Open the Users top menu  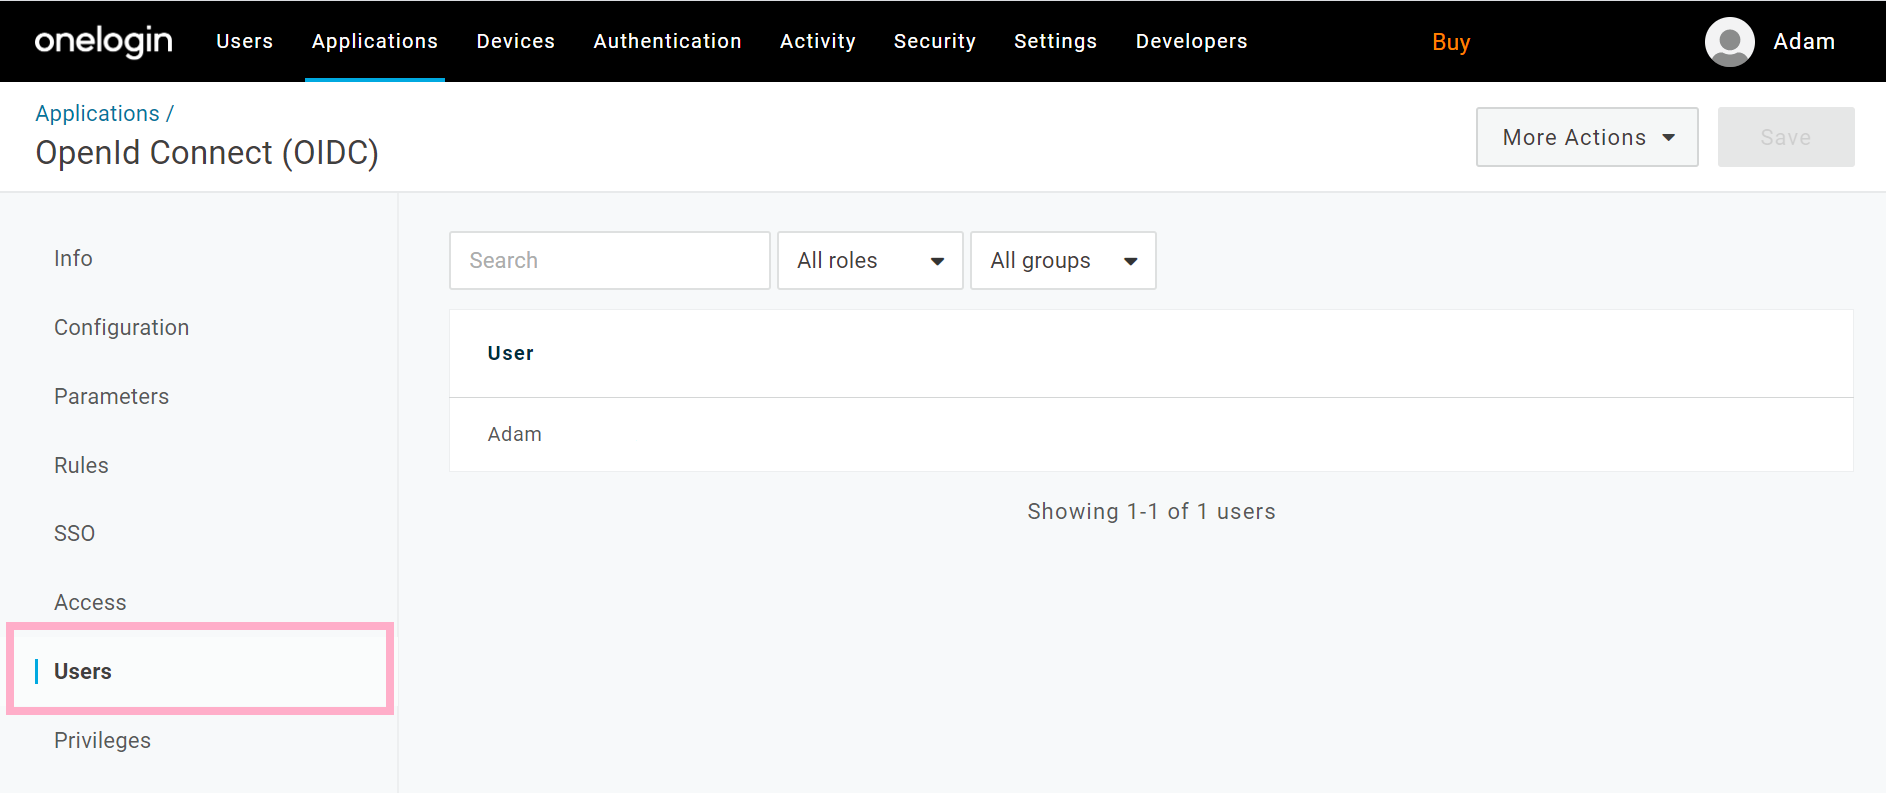point(245,41)
